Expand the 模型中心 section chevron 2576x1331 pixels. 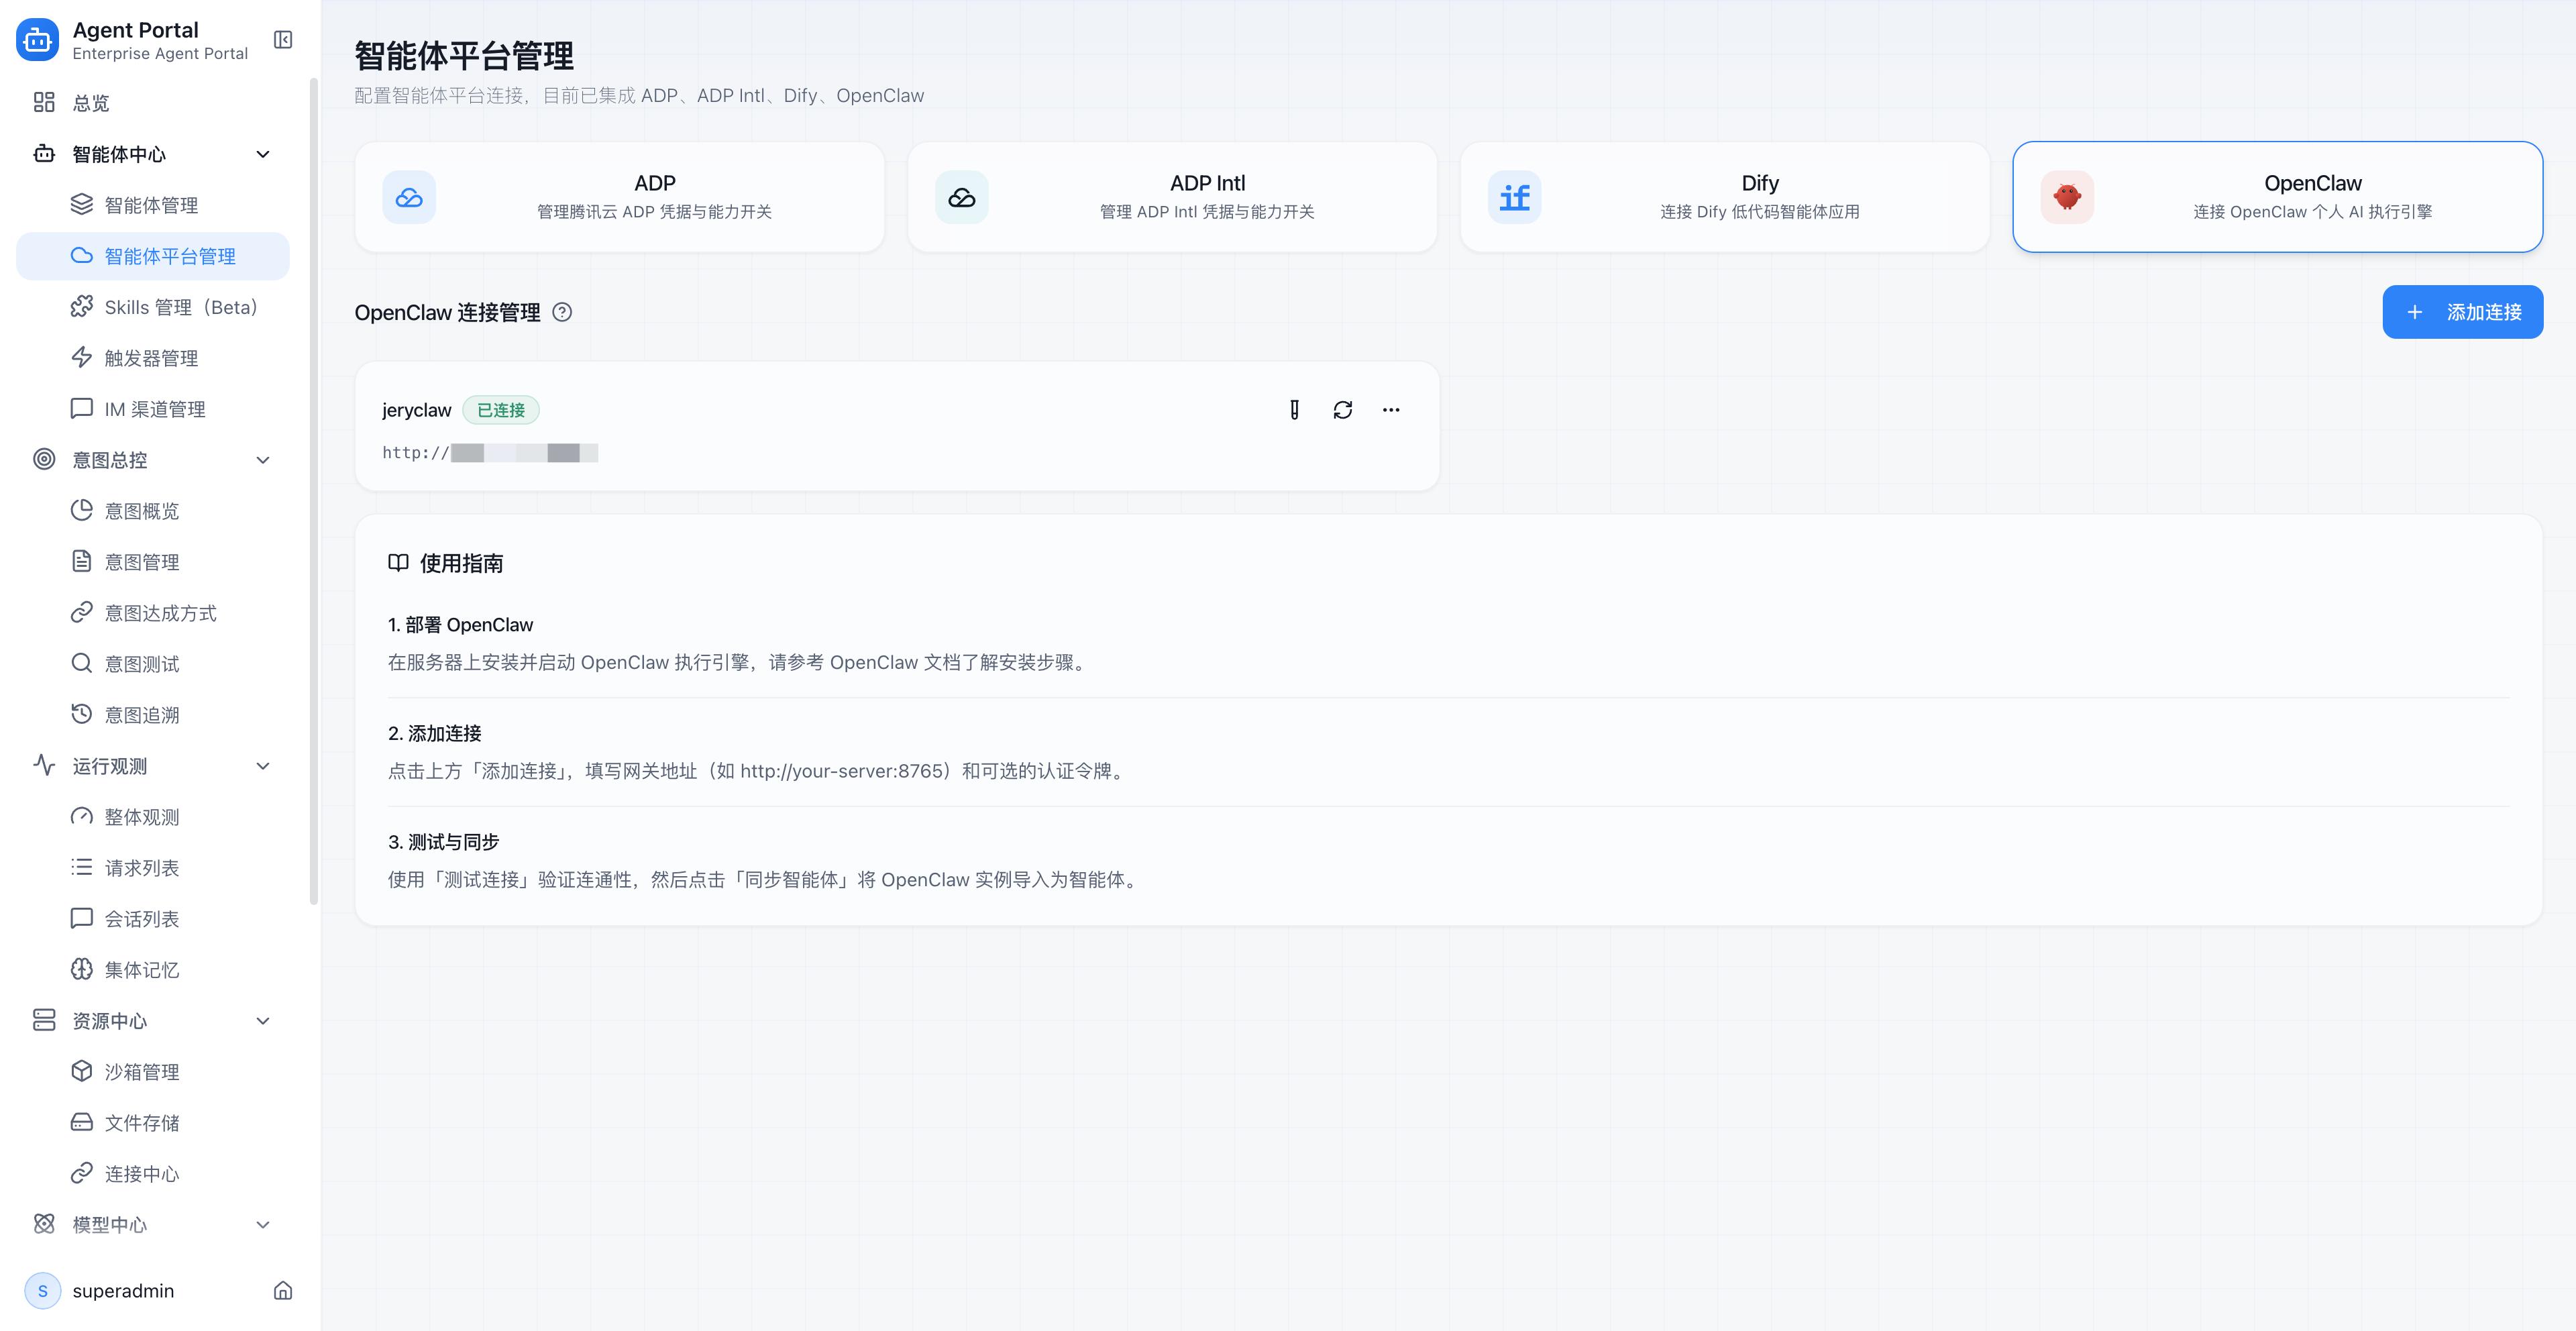263,1225
